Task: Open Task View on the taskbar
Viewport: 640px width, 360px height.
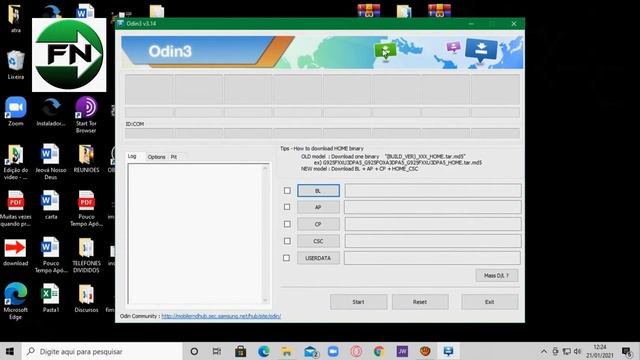Action: (x=217, y=351)
